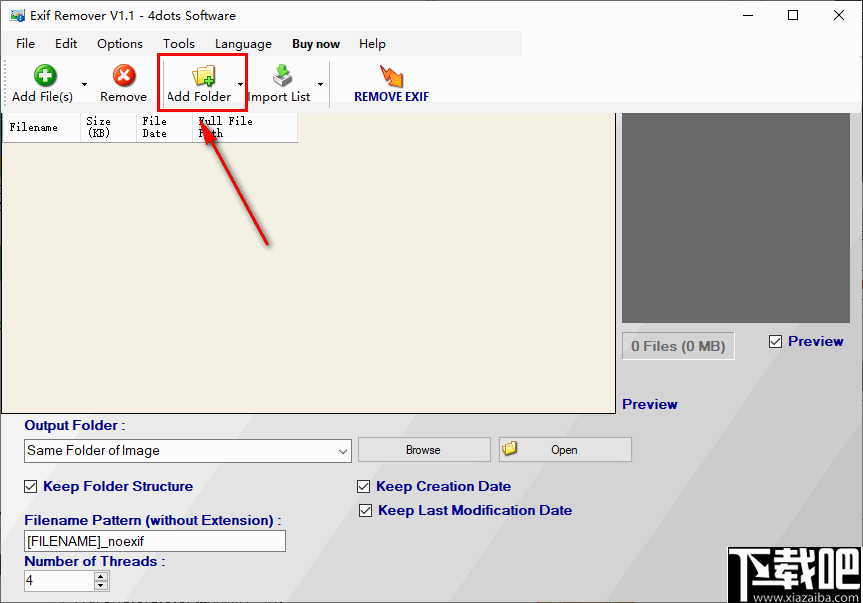Image resolution: width=863 pixels, height=603 pixels.
Task: Disable Keep Creation Date
Action: pyautogui.click(x=365, y=486)
